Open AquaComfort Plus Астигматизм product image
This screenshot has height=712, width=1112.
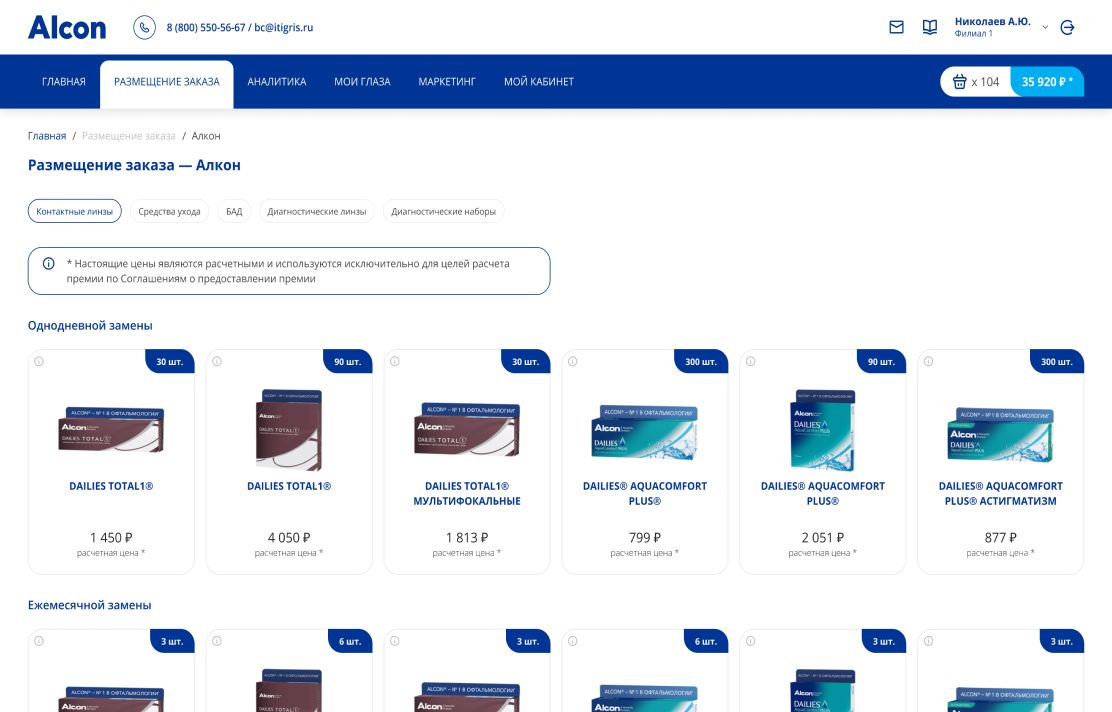(1001, 434)
